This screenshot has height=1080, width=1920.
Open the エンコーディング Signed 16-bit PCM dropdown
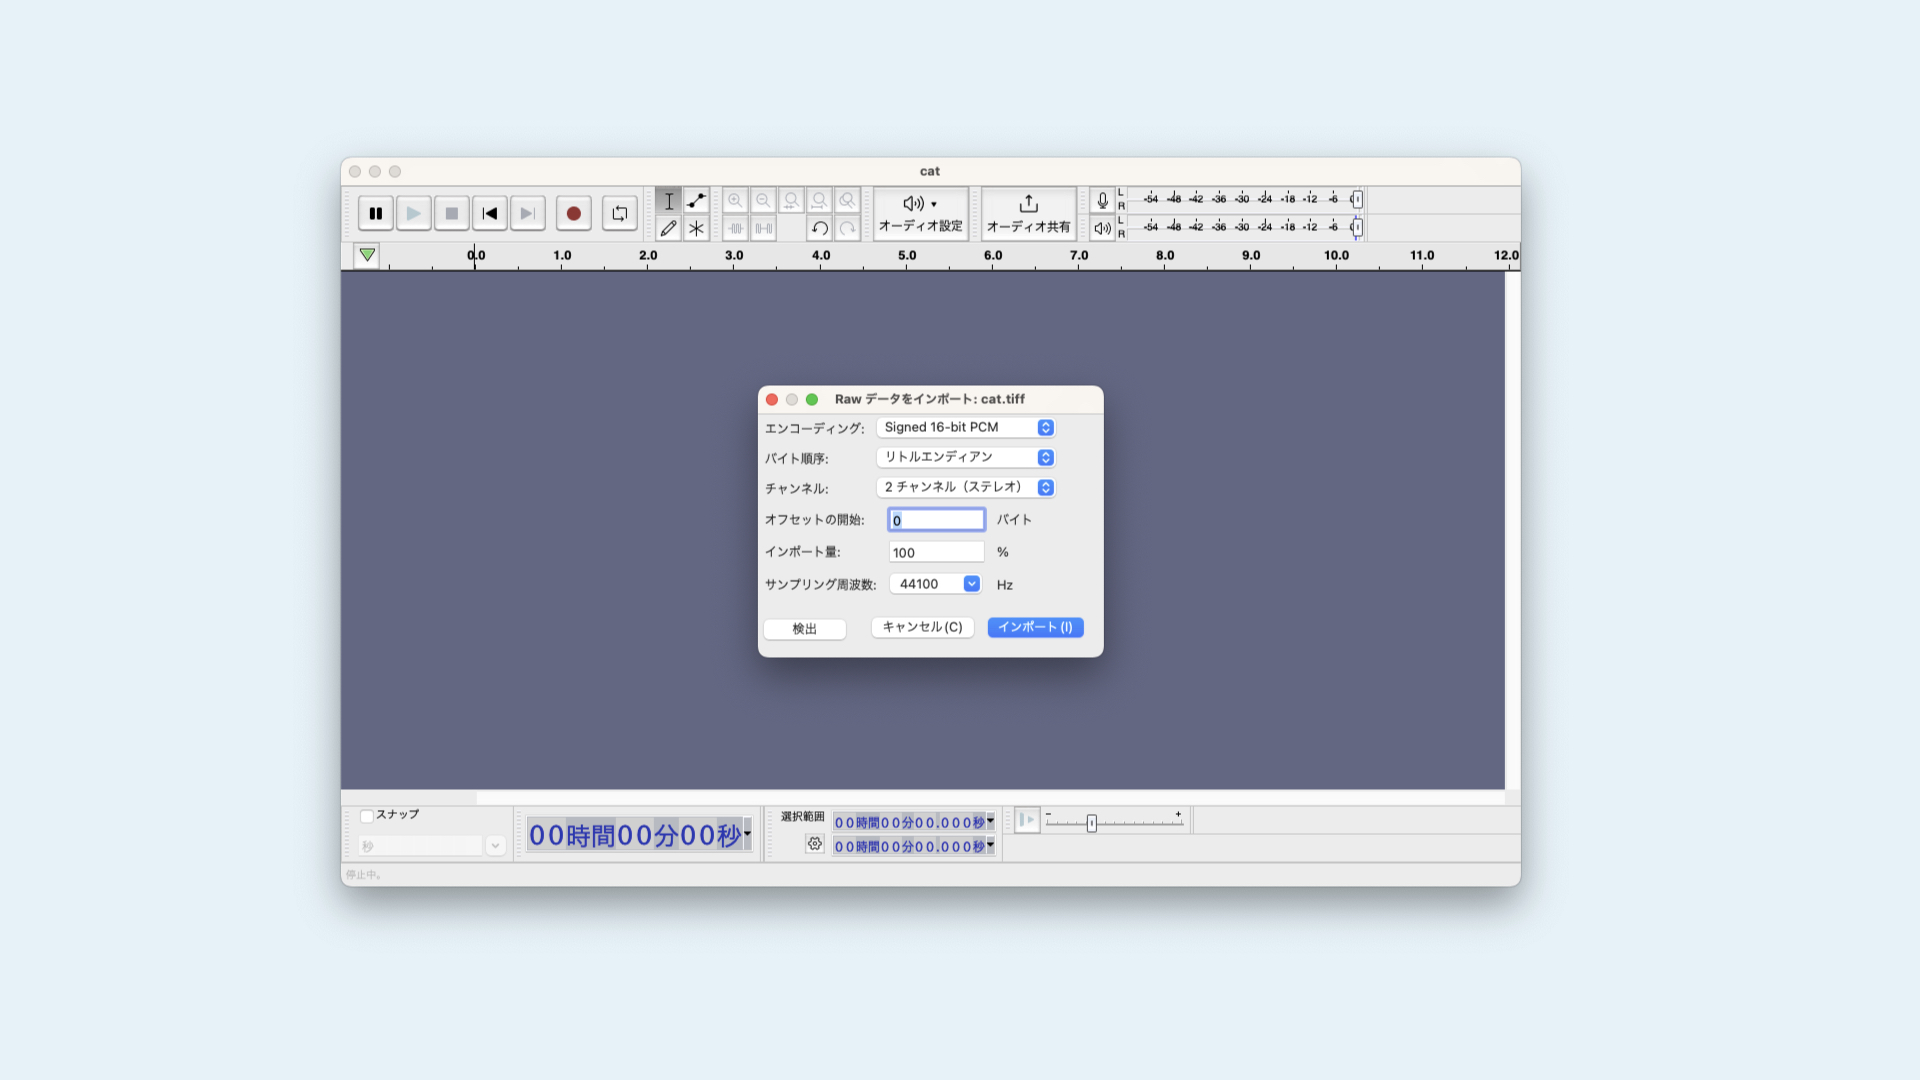(x=965, y=427)
